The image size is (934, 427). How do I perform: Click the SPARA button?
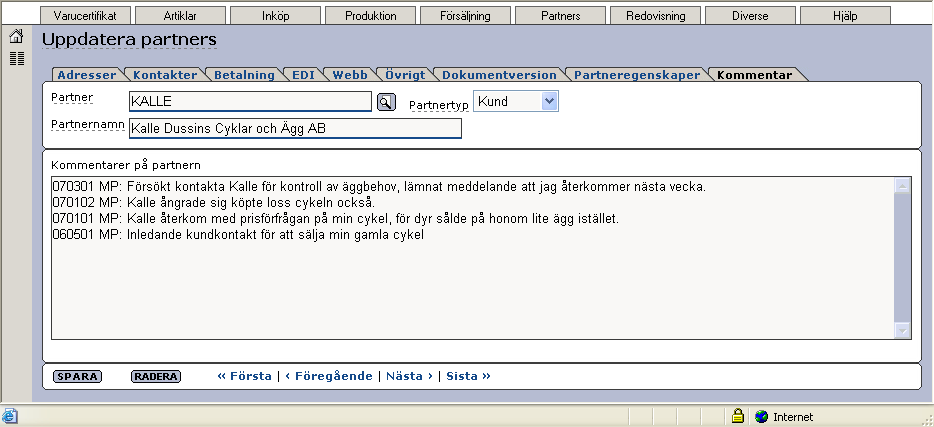[x=77, y=376]
